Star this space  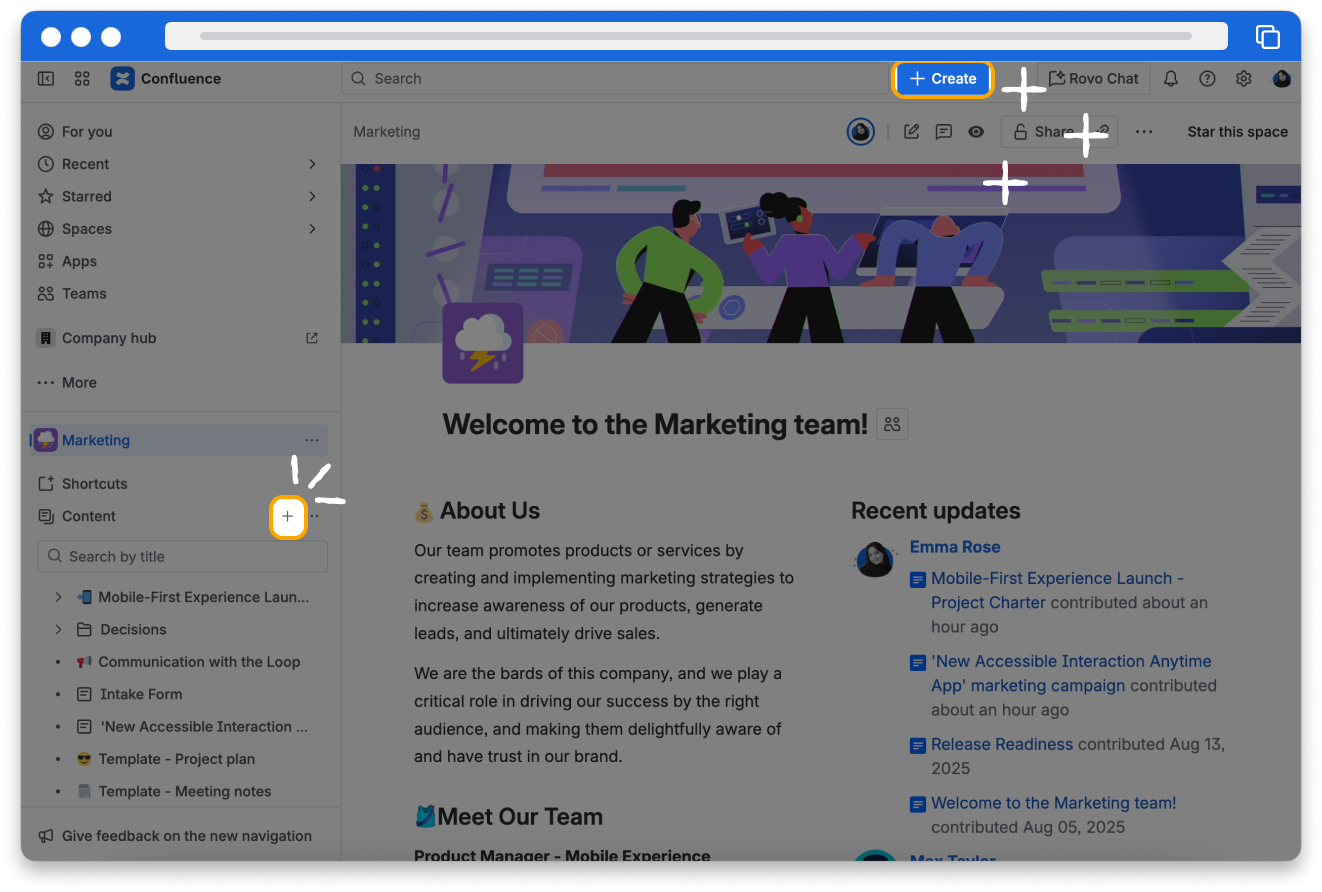click(1237, 132)
